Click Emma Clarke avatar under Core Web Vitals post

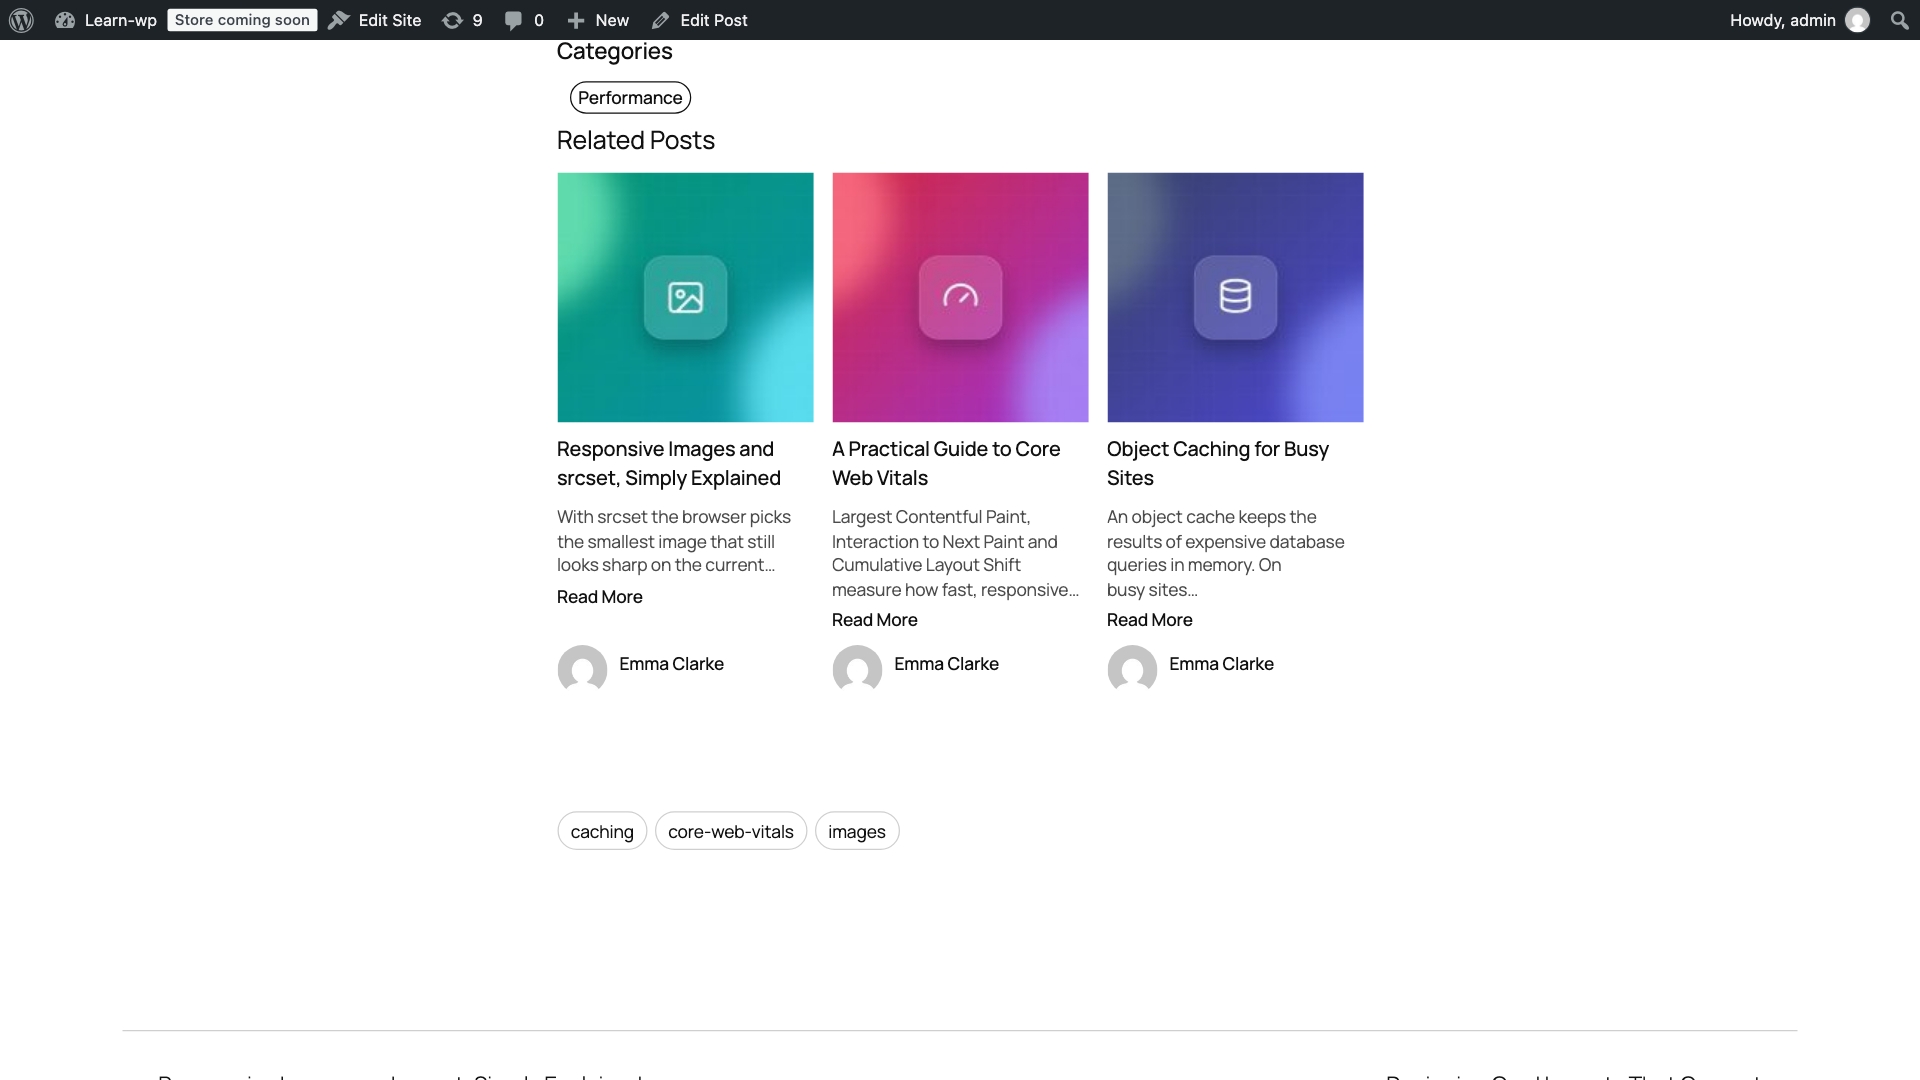[857, 669]
